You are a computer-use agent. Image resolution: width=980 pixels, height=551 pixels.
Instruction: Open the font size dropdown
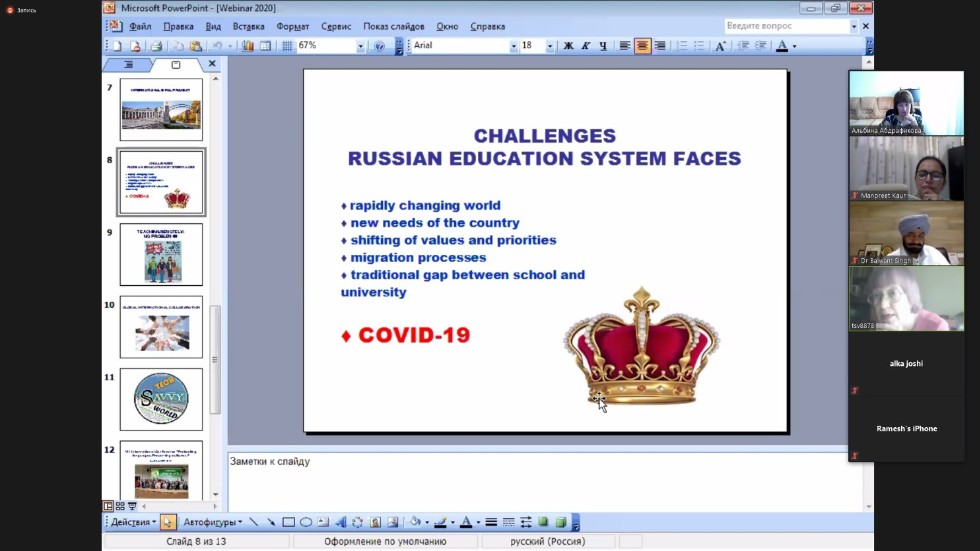549,46
